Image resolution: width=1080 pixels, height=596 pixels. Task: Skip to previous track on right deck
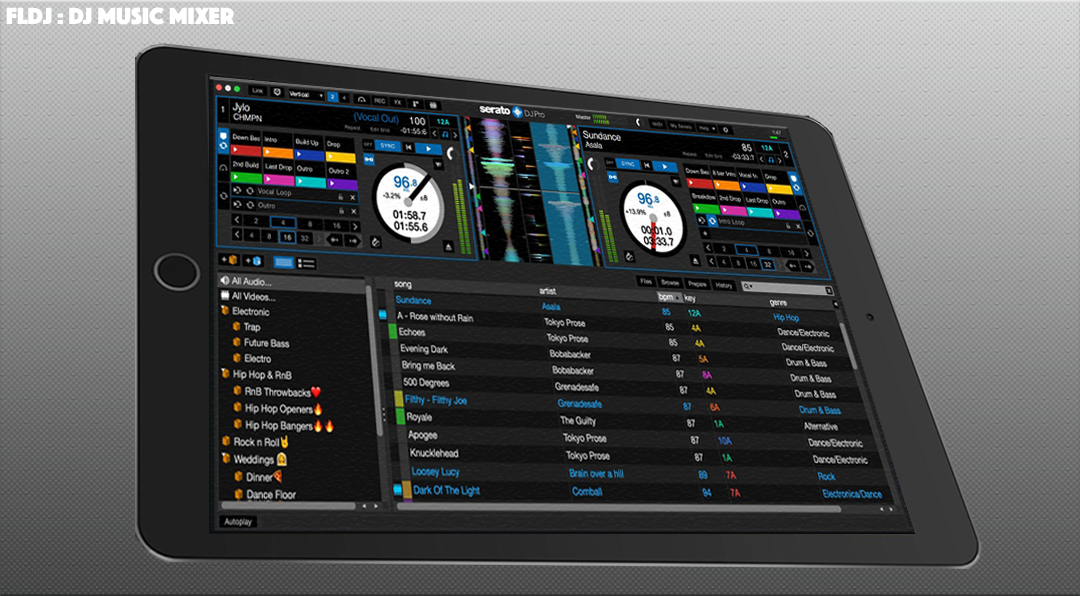coord(647,165)
